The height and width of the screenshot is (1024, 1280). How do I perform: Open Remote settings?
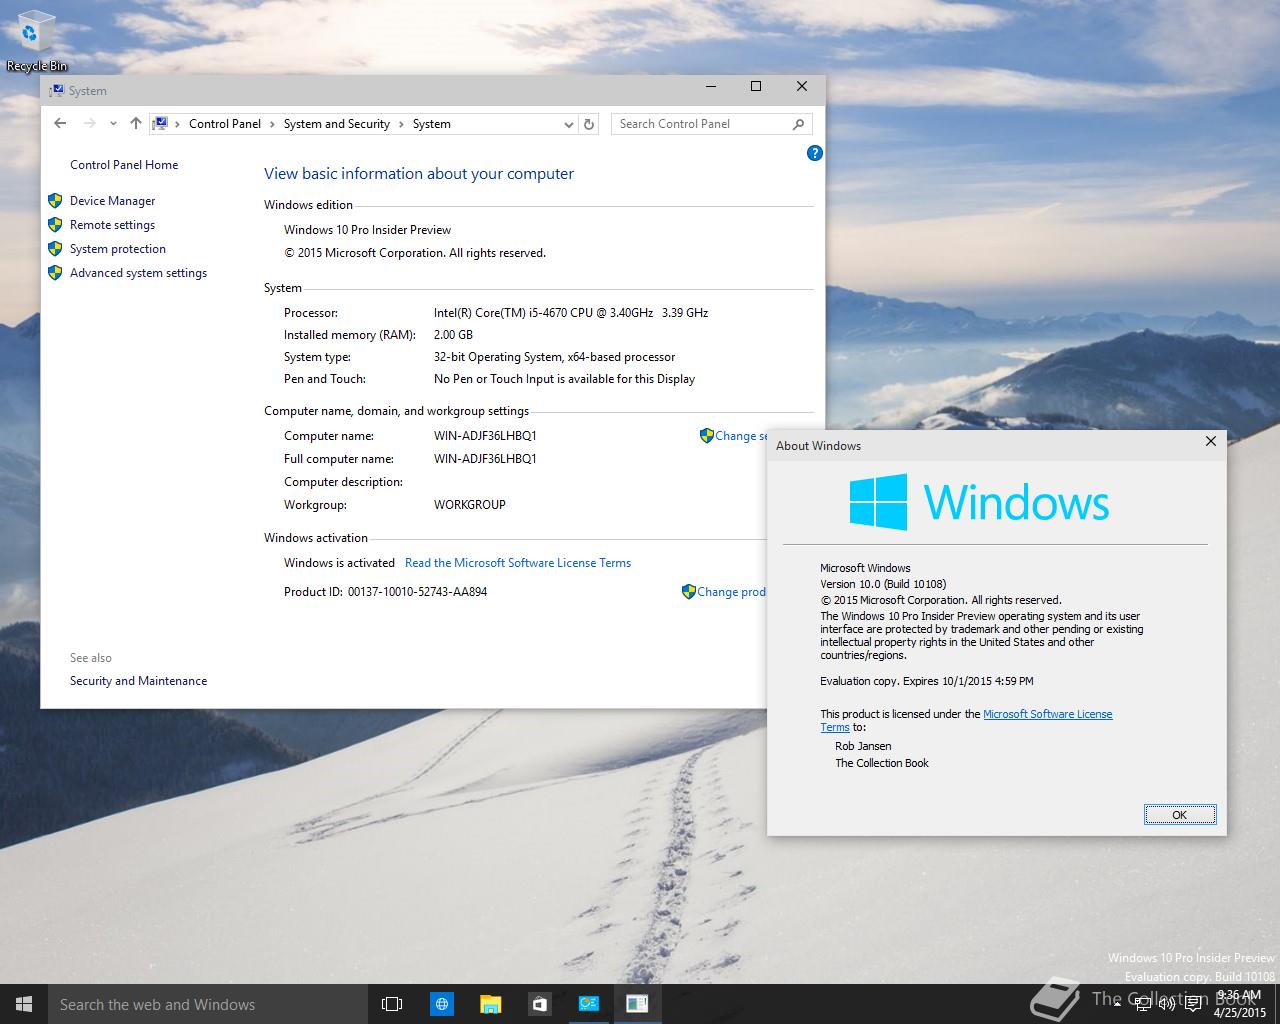tap(112, 225)
